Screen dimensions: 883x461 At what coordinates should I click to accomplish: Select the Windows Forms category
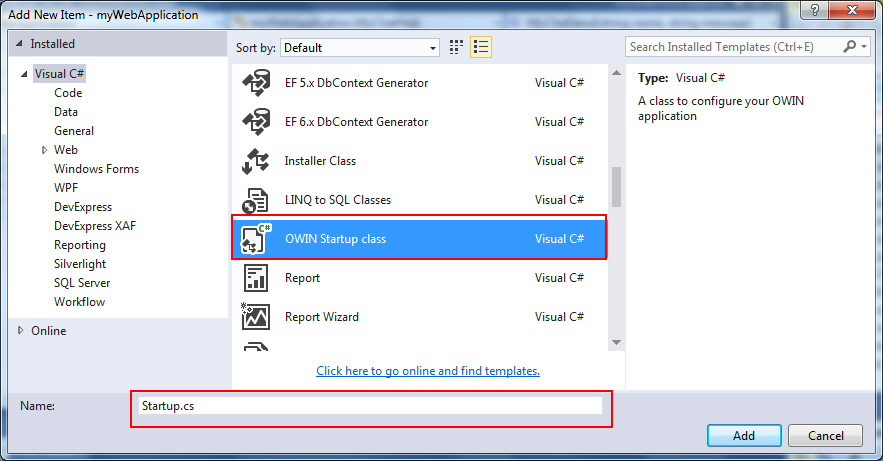point(96,169)
